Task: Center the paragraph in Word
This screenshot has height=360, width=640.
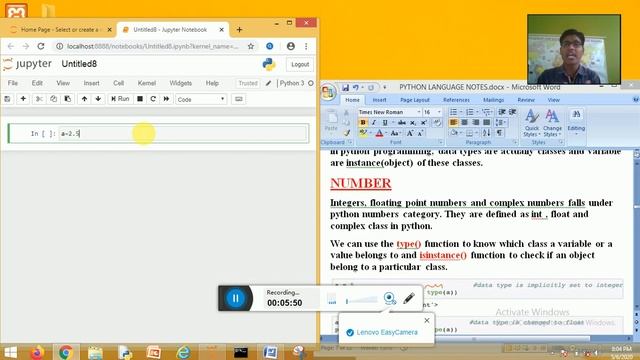Action: pos(464,122)
